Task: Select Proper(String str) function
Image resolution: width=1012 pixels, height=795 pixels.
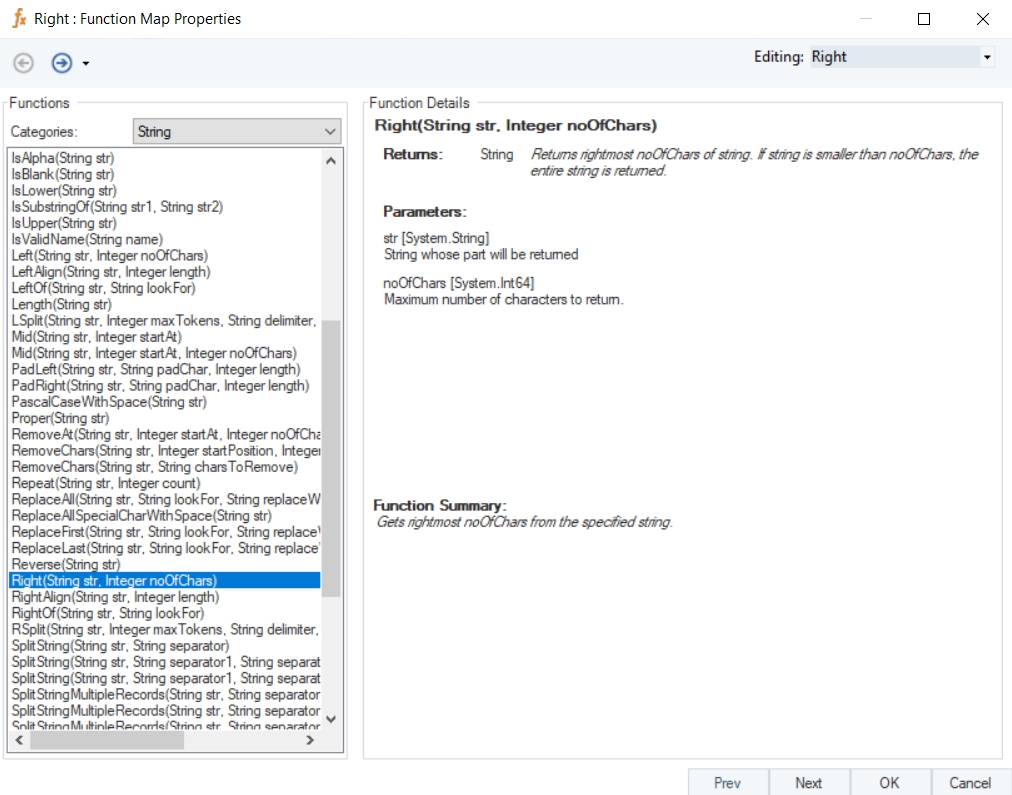Action: [165, 418]
